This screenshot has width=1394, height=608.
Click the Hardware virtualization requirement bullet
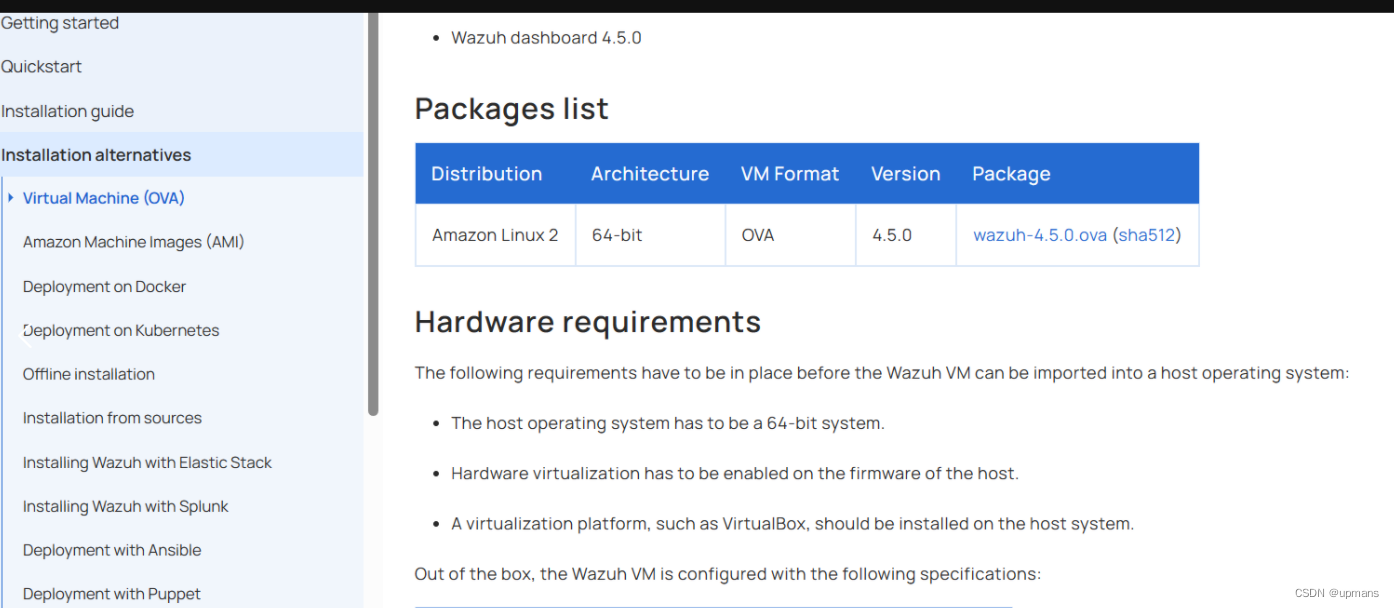(735, 473)
